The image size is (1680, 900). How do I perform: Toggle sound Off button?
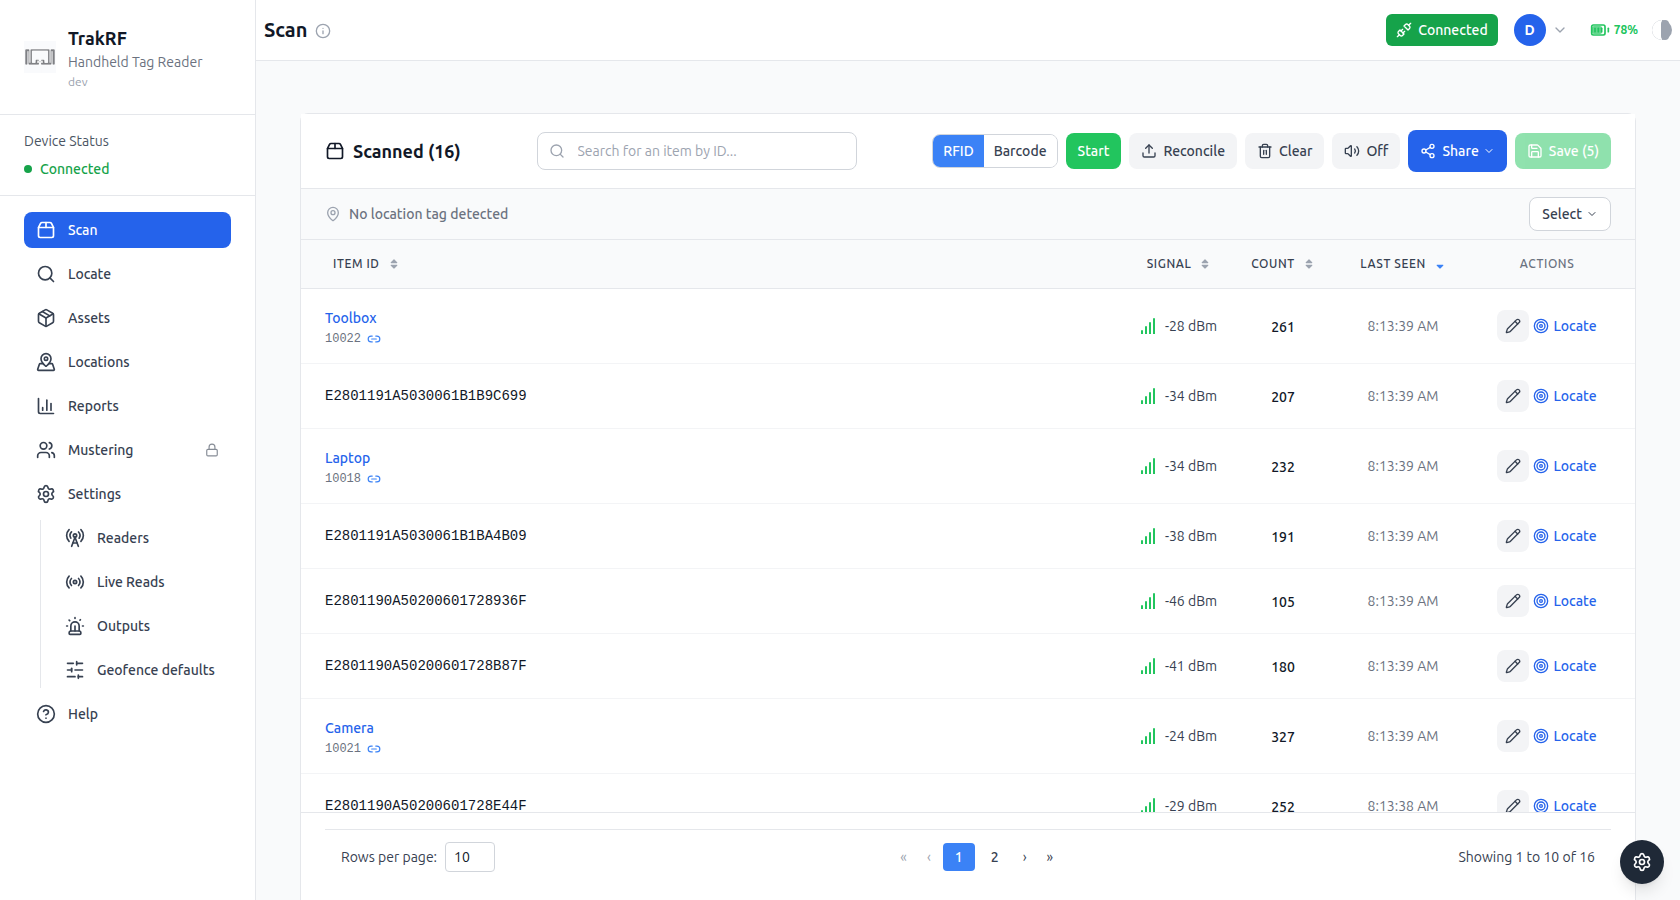1366,151
